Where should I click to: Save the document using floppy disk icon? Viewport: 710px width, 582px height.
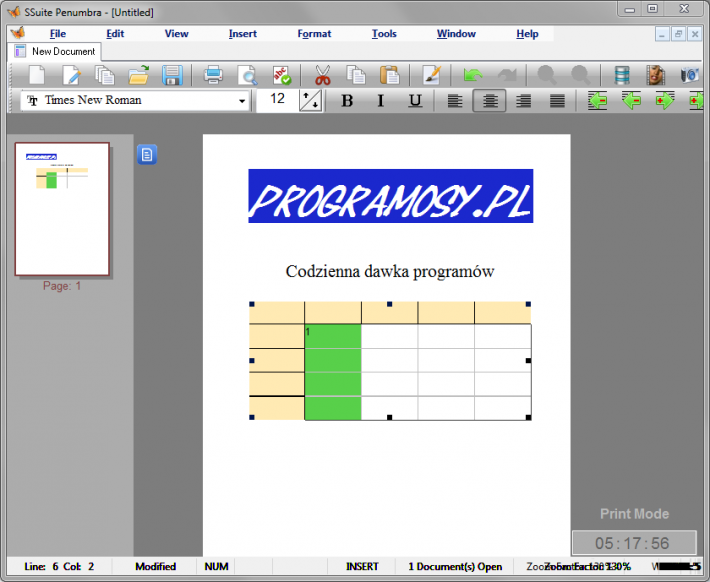point(172,75)
